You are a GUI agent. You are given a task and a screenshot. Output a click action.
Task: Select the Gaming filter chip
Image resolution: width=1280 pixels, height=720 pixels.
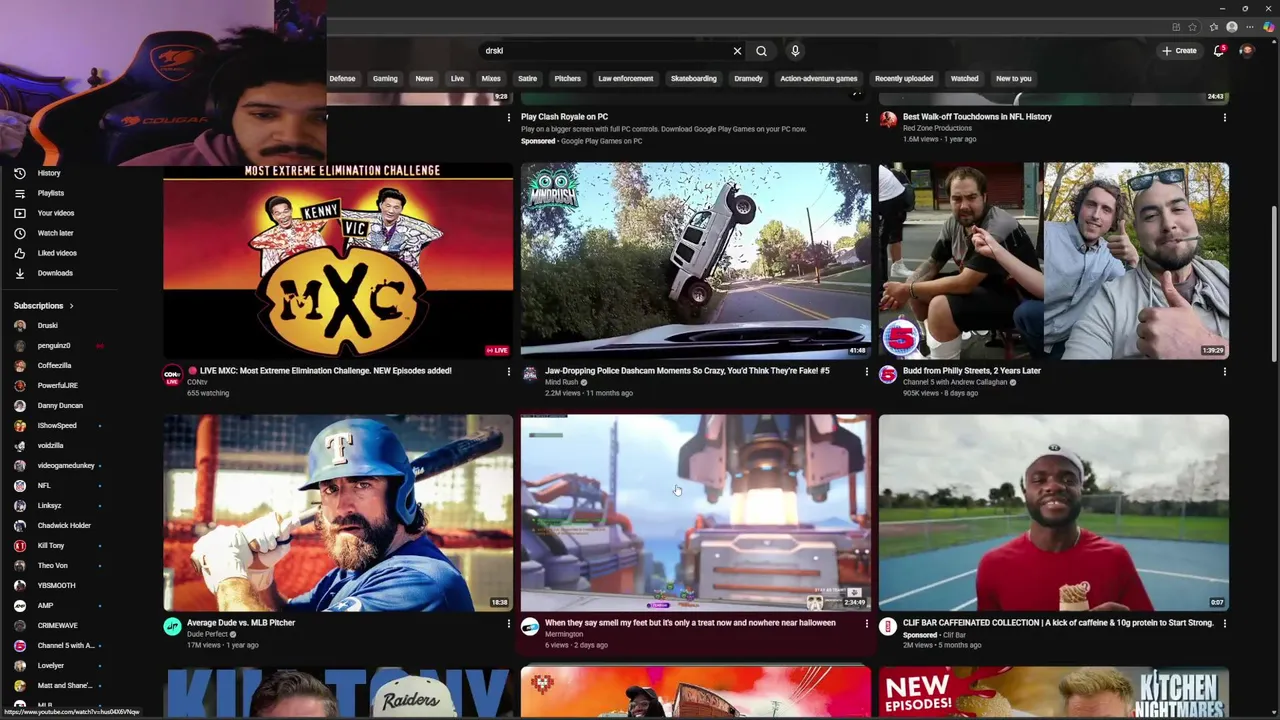[x=385, y=78]
